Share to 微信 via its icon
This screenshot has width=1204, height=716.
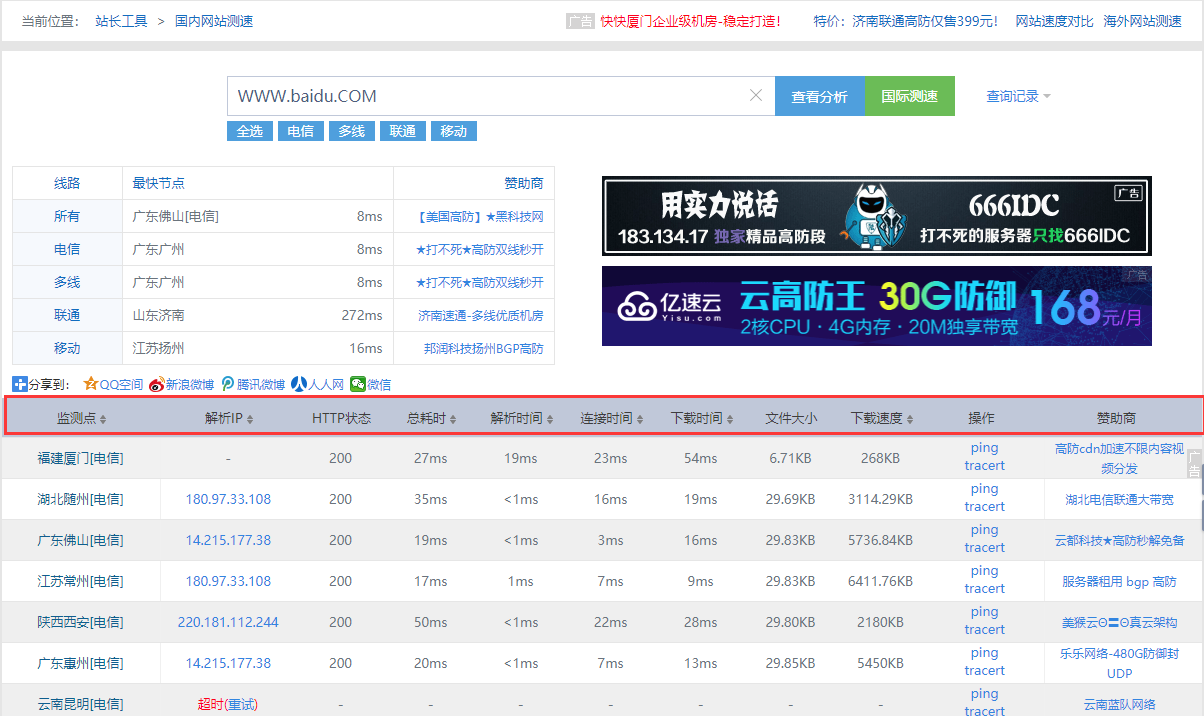coord(357,384)
